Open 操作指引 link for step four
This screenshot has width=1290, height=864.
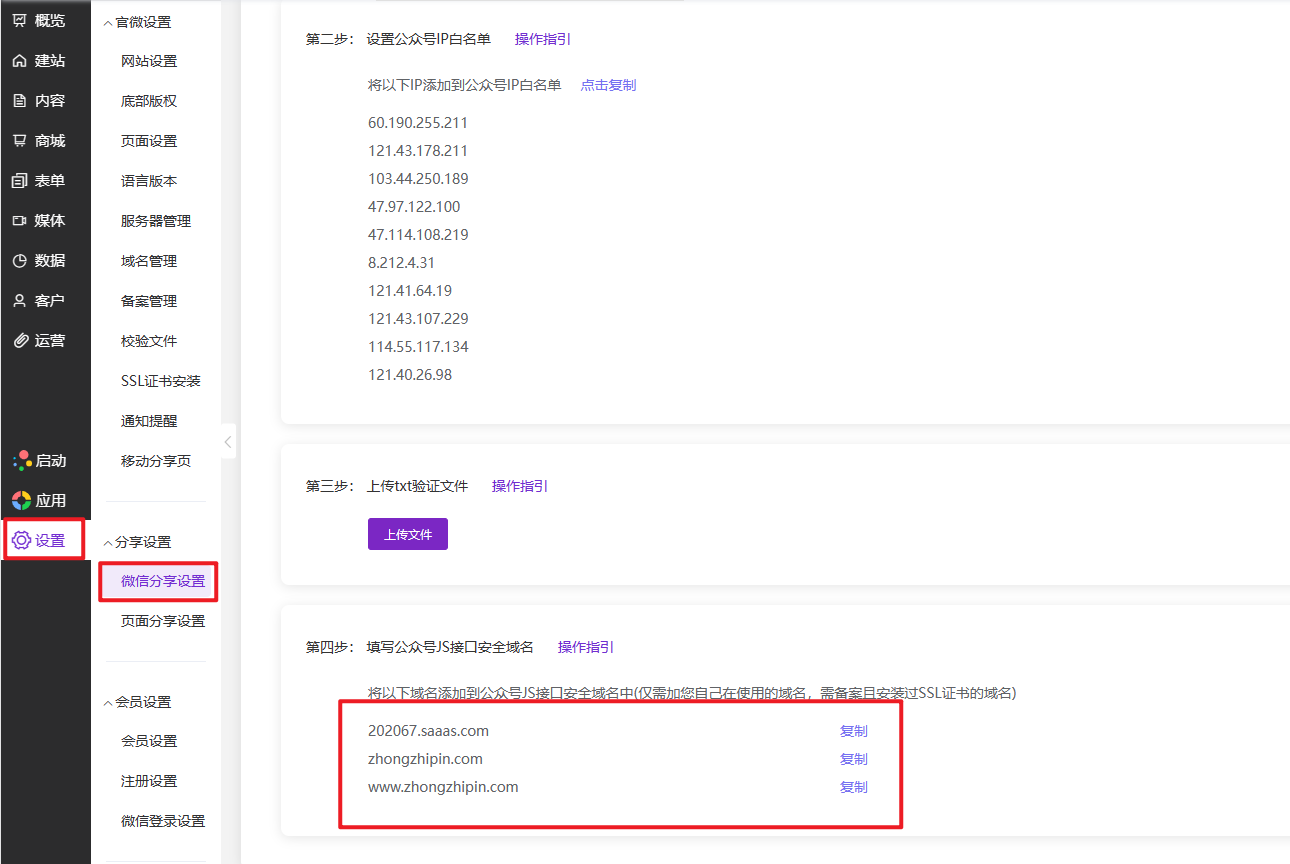(x=586, y=647)
